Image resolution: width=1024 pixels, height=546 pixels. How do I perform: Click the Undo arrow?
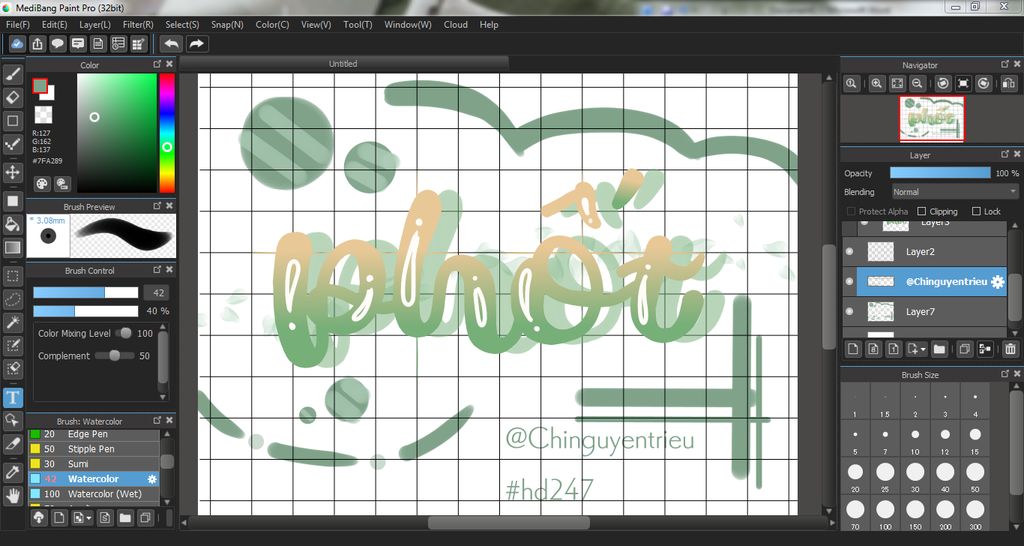point(172,44)
